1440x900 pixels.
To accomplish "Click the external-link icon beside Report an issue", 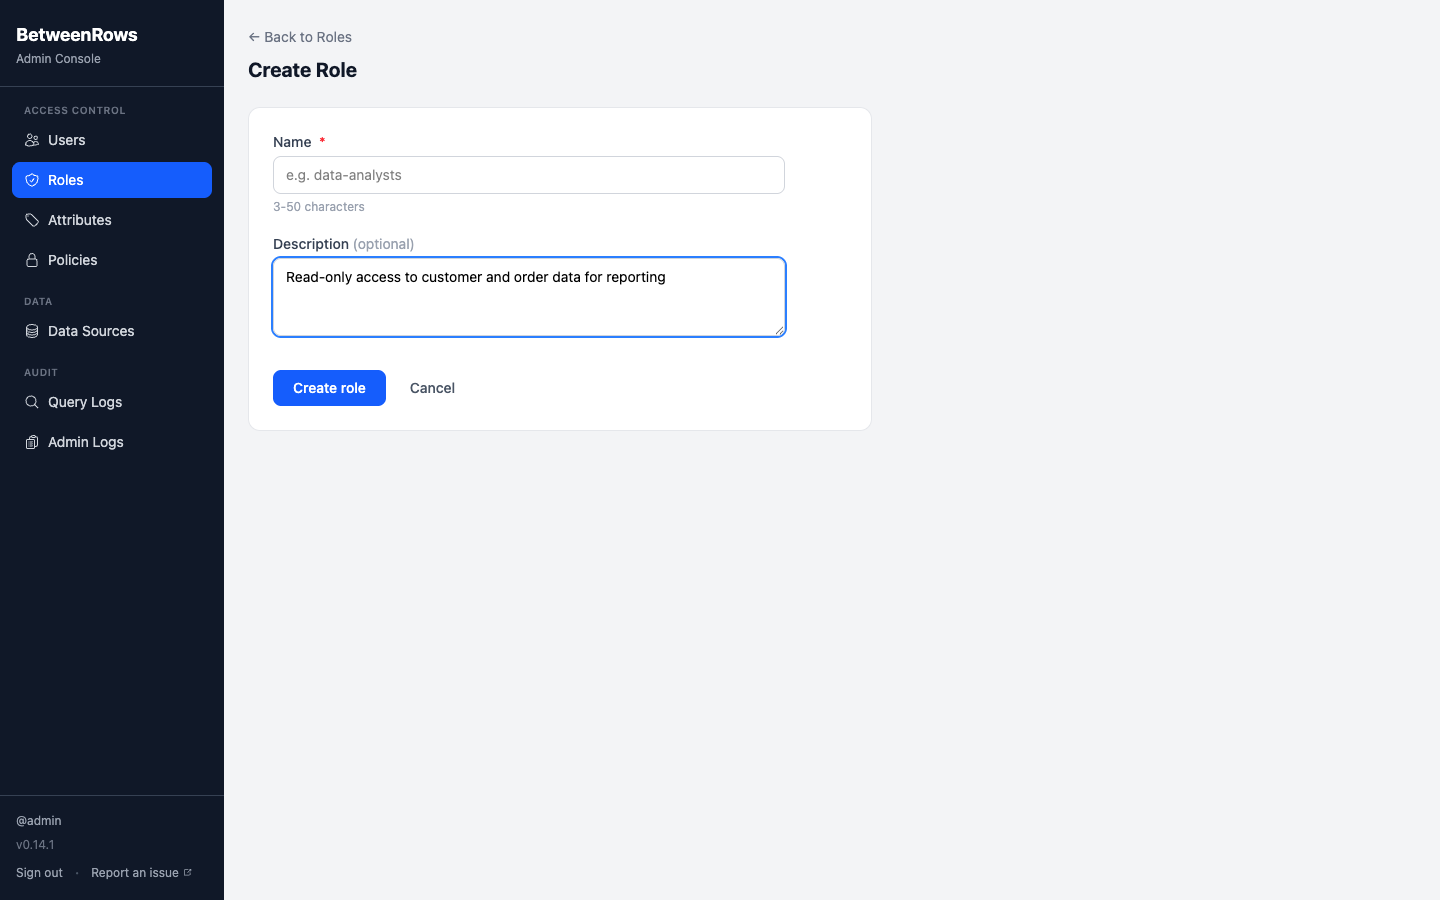I will [190, 872].
